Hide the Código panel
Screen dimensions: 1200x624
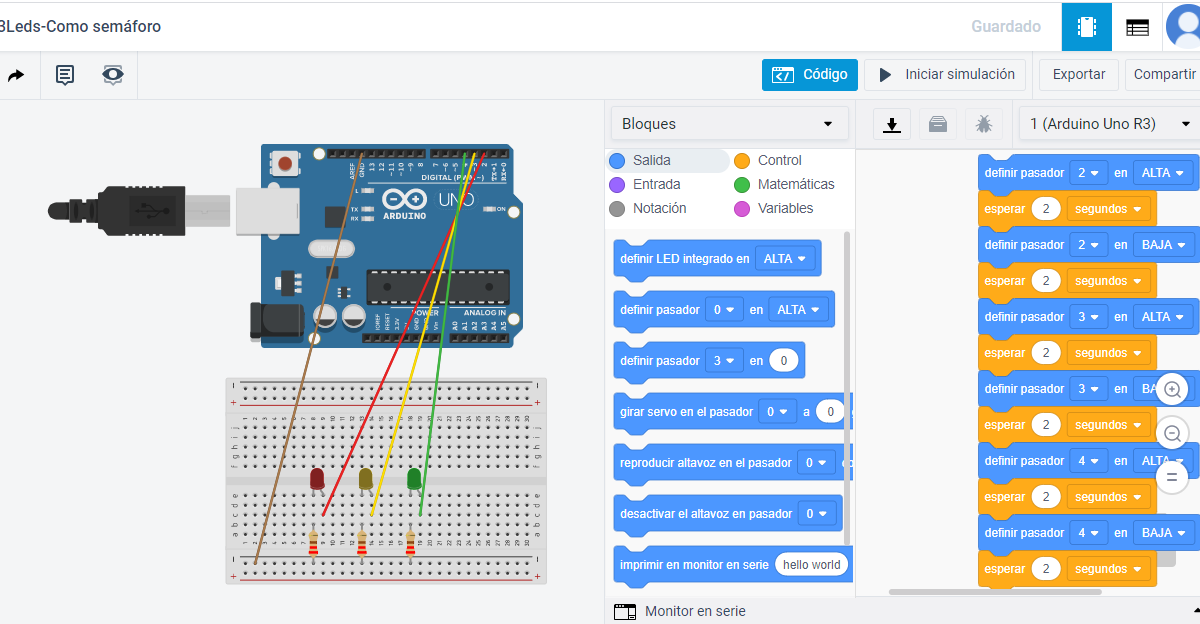pos(809,74)
